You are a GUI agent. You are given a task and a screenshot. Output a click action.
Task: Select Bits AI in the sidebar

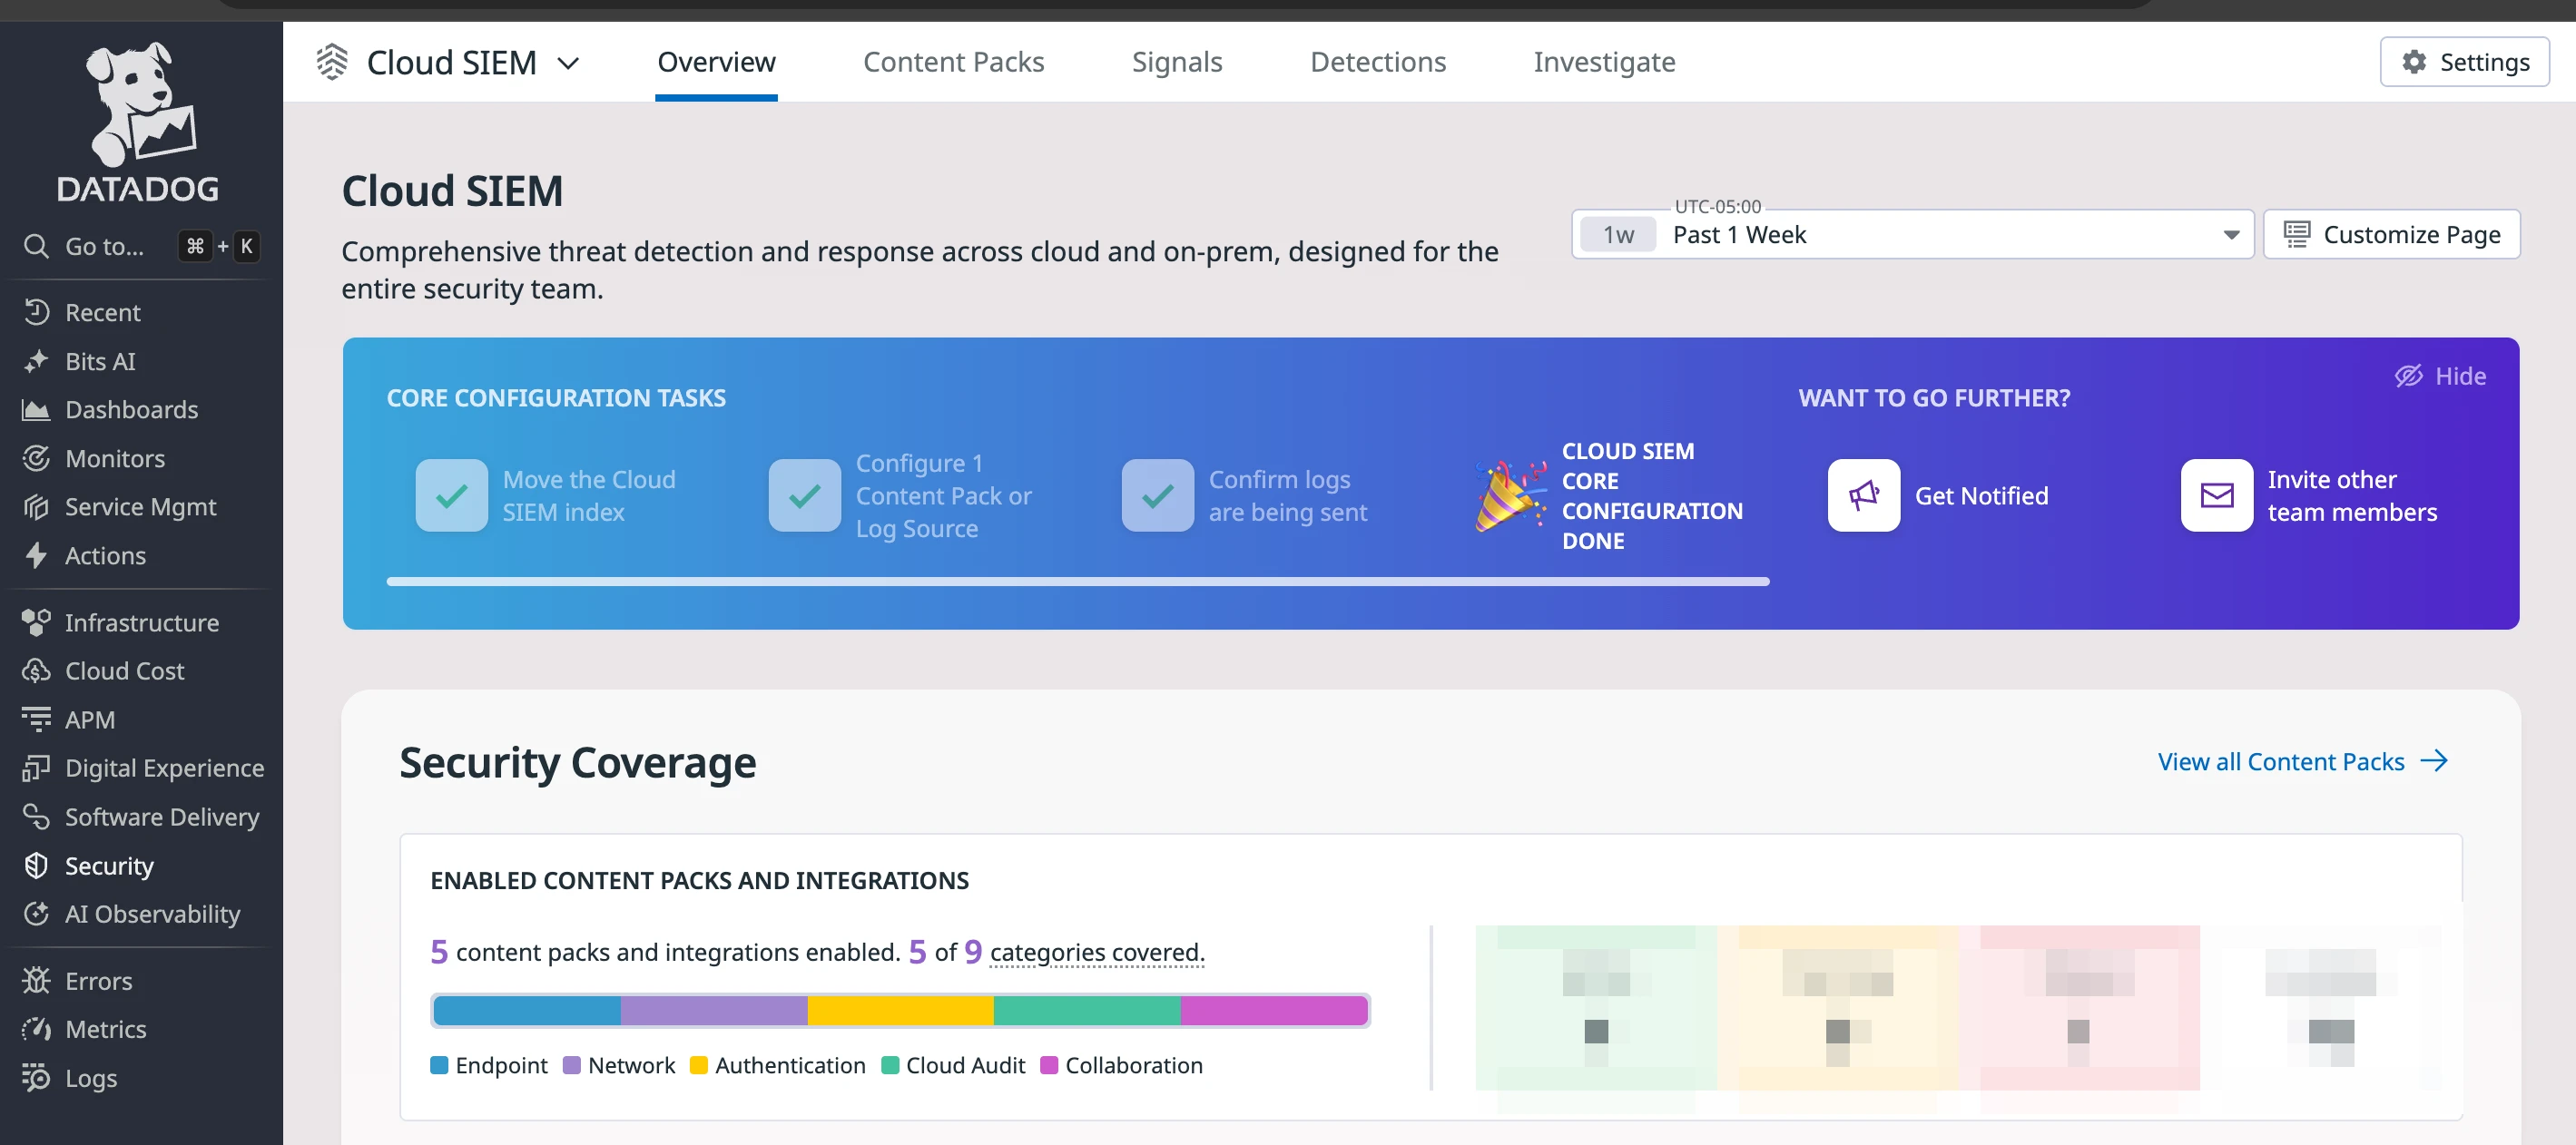pos(100,361)
